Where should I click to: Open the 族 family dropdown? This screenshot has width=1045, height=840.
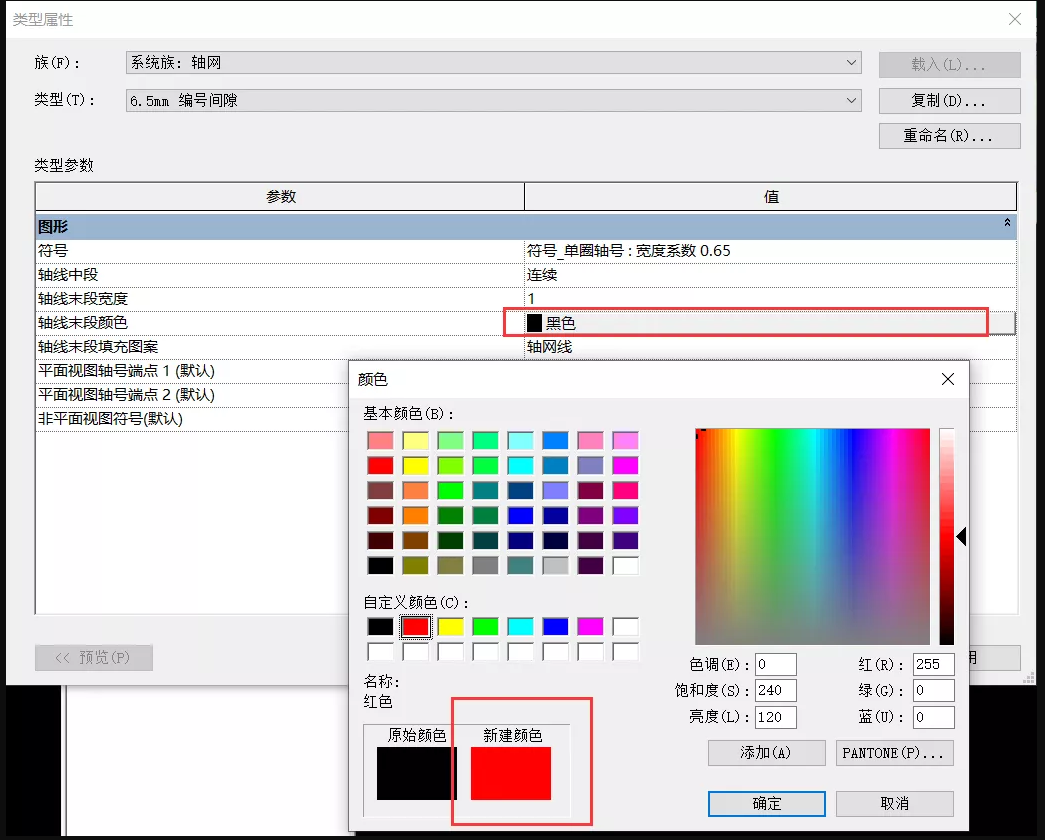493,63
